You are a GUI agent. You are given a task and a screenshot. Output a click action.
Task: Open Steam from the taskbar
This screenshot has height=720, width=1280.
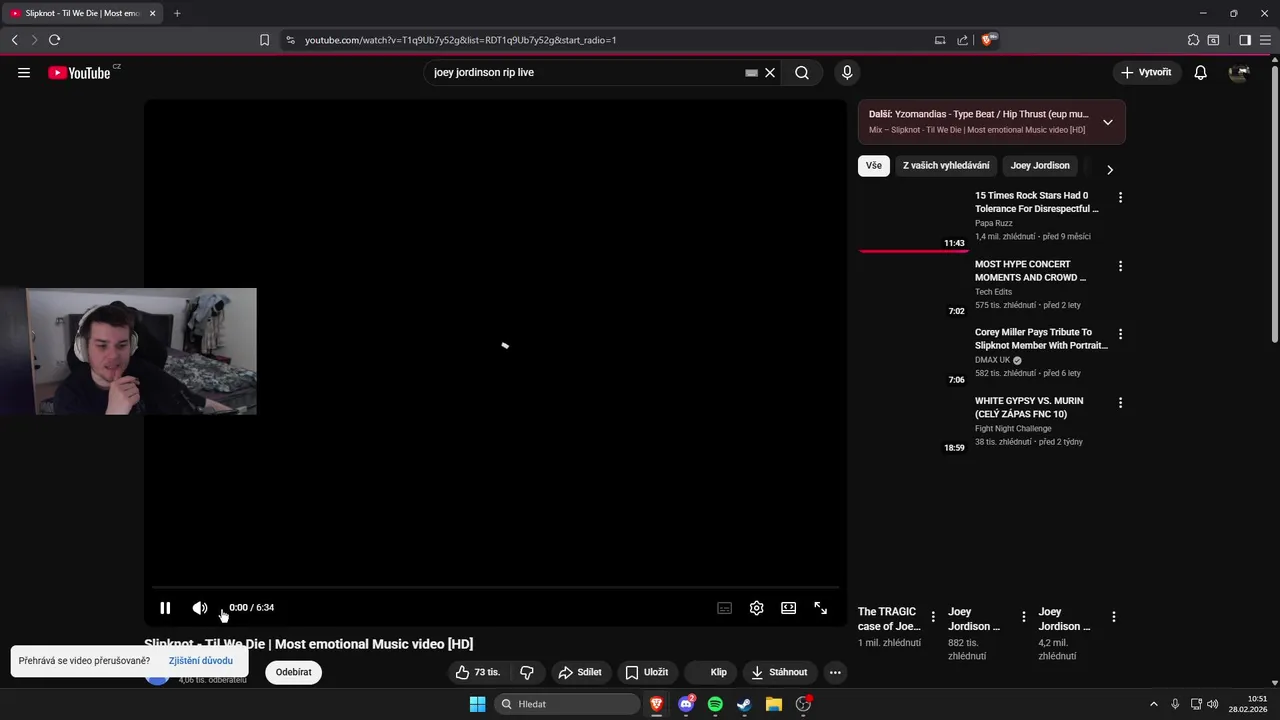[744, 704]
